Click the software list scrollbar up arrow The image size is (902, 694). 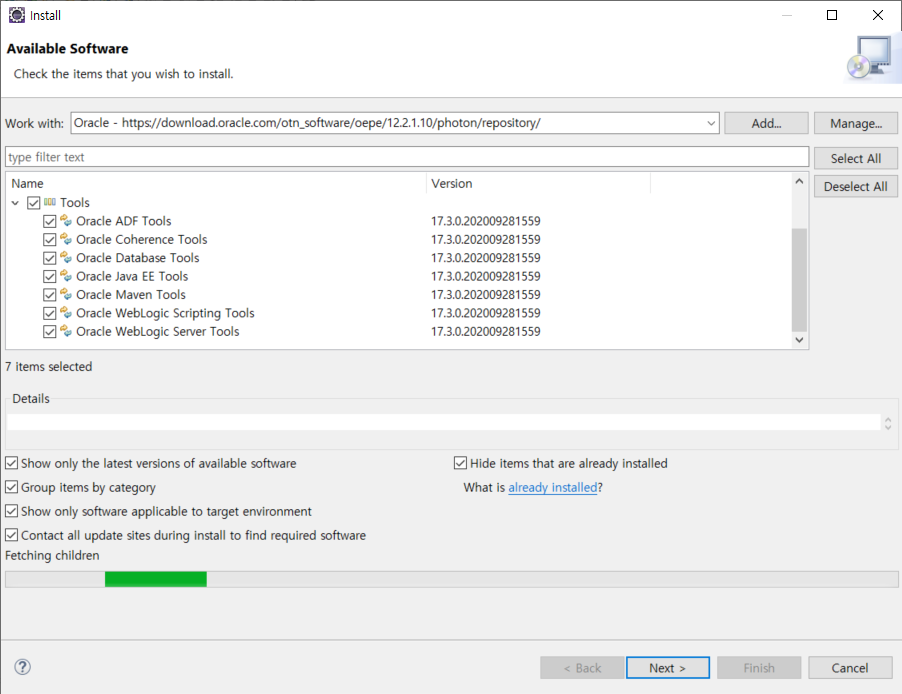pos(799,181)
